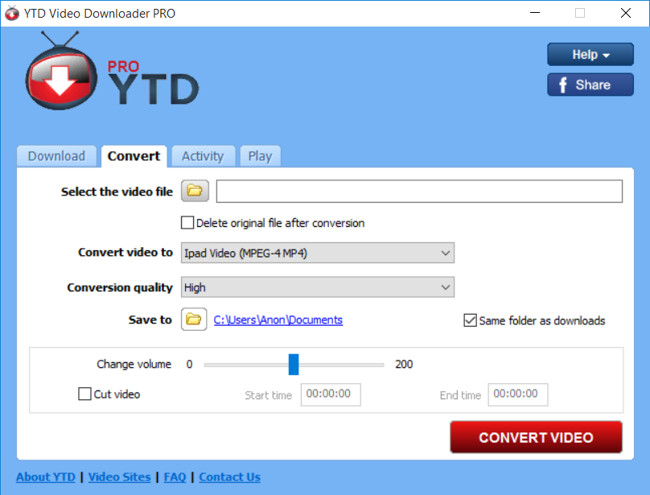
Task: Open the Help dropdown menu
Action: tap(590, 54)
